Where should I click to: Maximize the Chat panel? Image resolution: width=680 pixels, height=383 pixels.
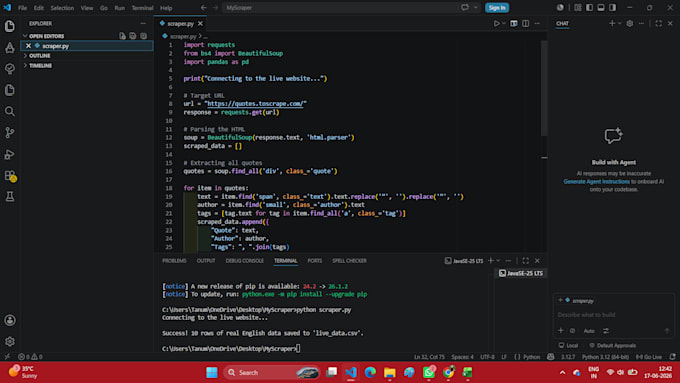[x=659, y=23]
